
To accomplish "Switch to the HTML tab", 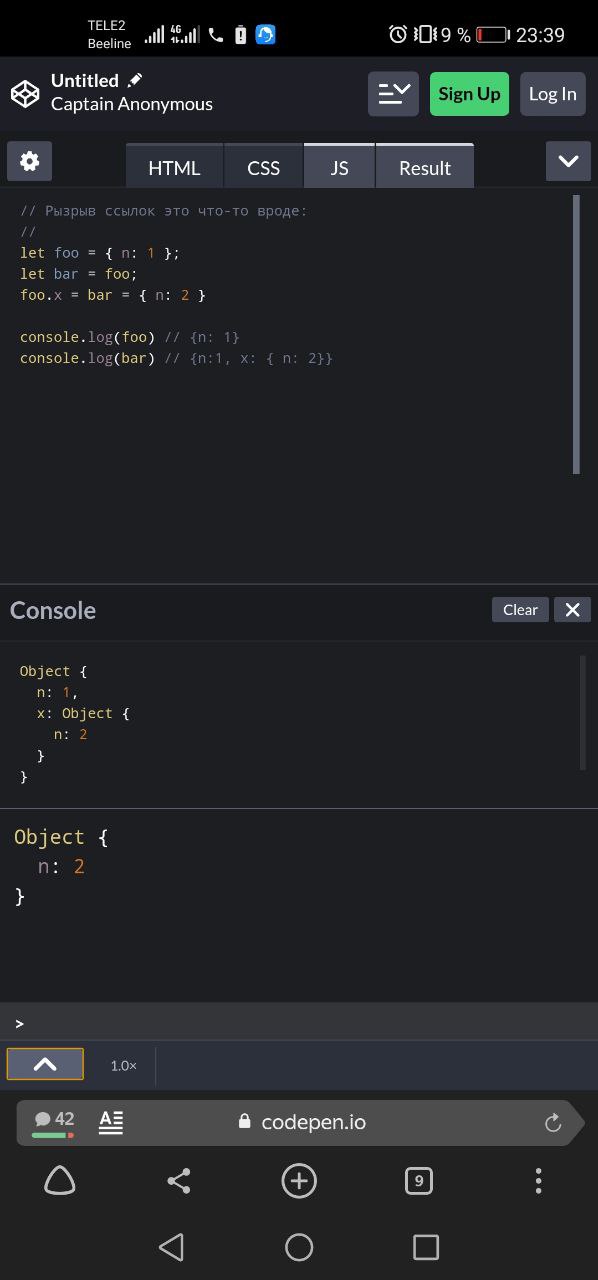I will [174, 167].
